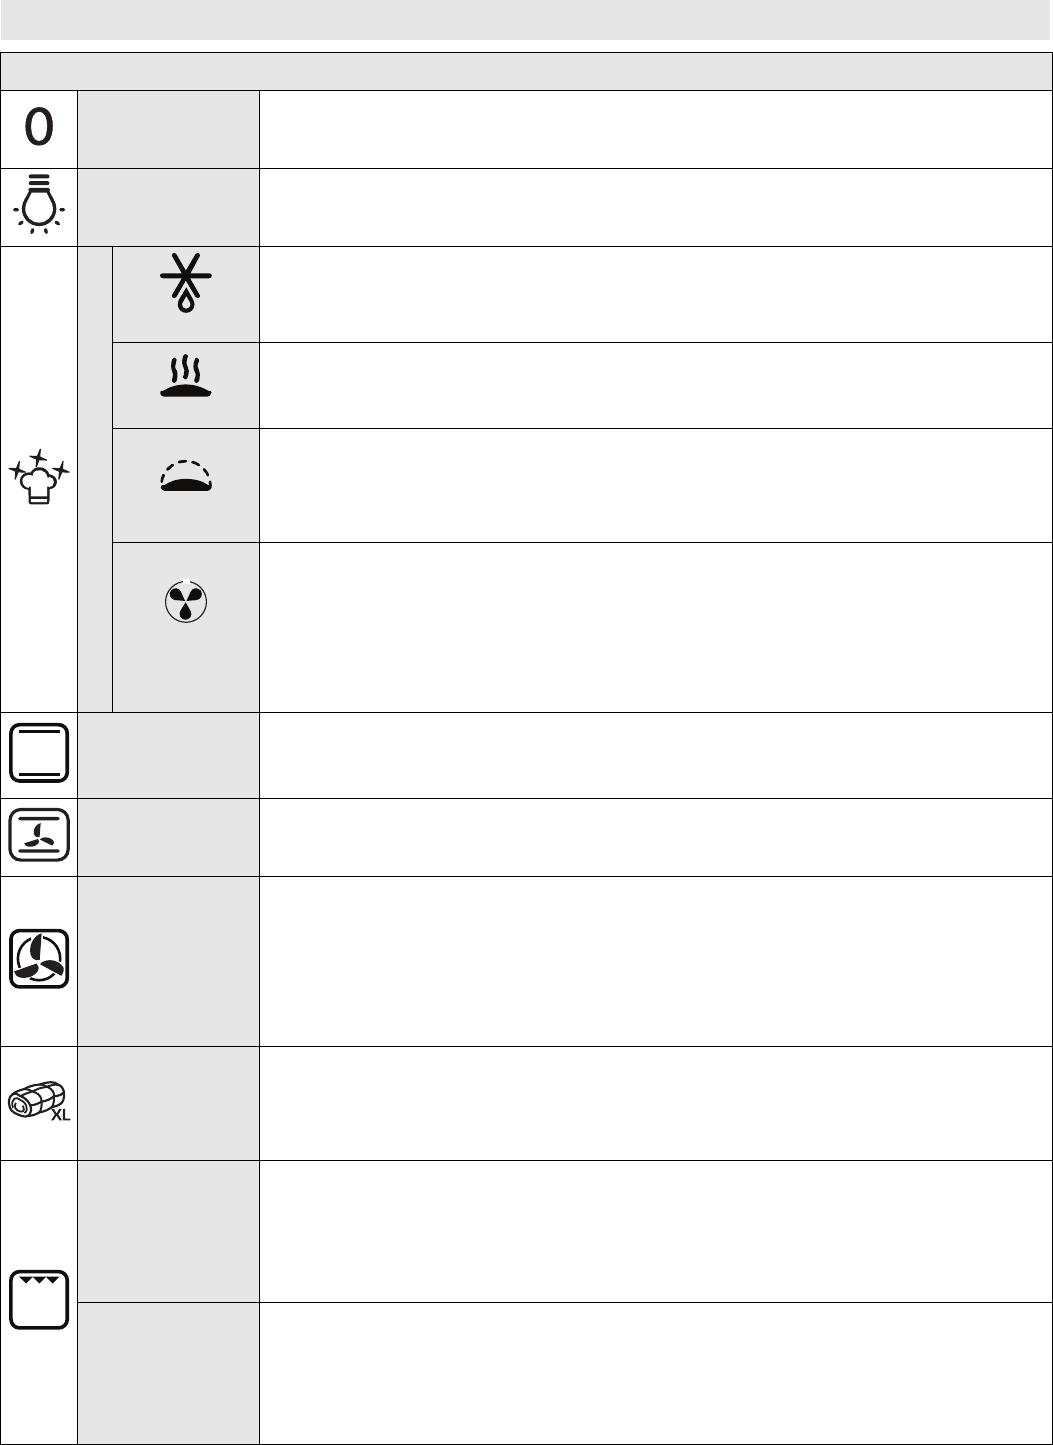Image resolution: width=1053 pixels, height=1445 pixels.
Task: Click the white description cell beside the XL roast icon
Action: (655, 1103)
